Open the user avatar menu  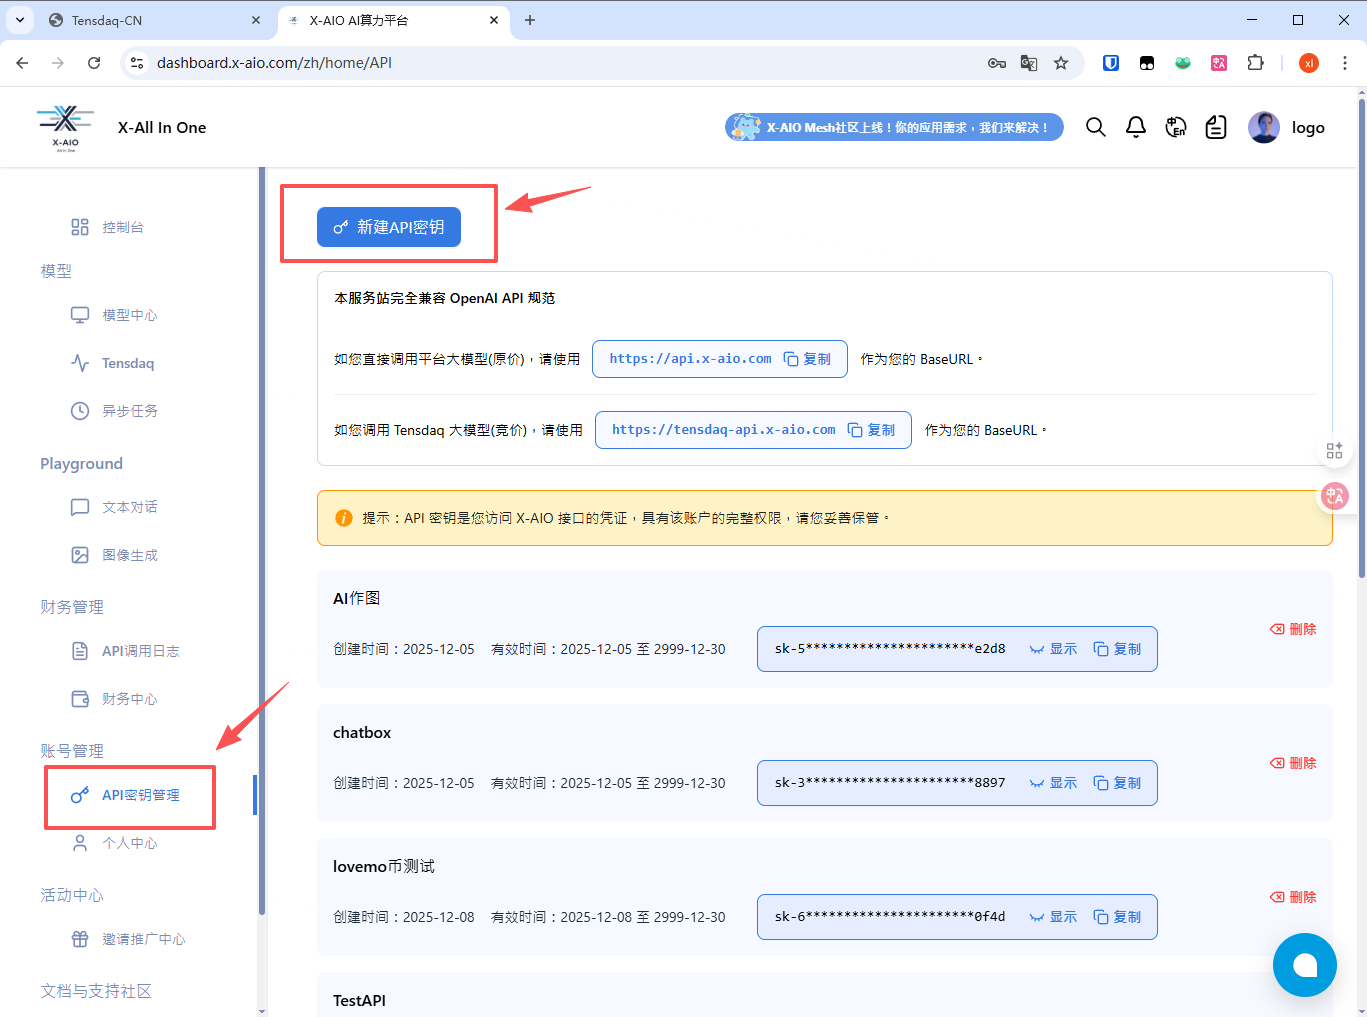[1264, 127]
